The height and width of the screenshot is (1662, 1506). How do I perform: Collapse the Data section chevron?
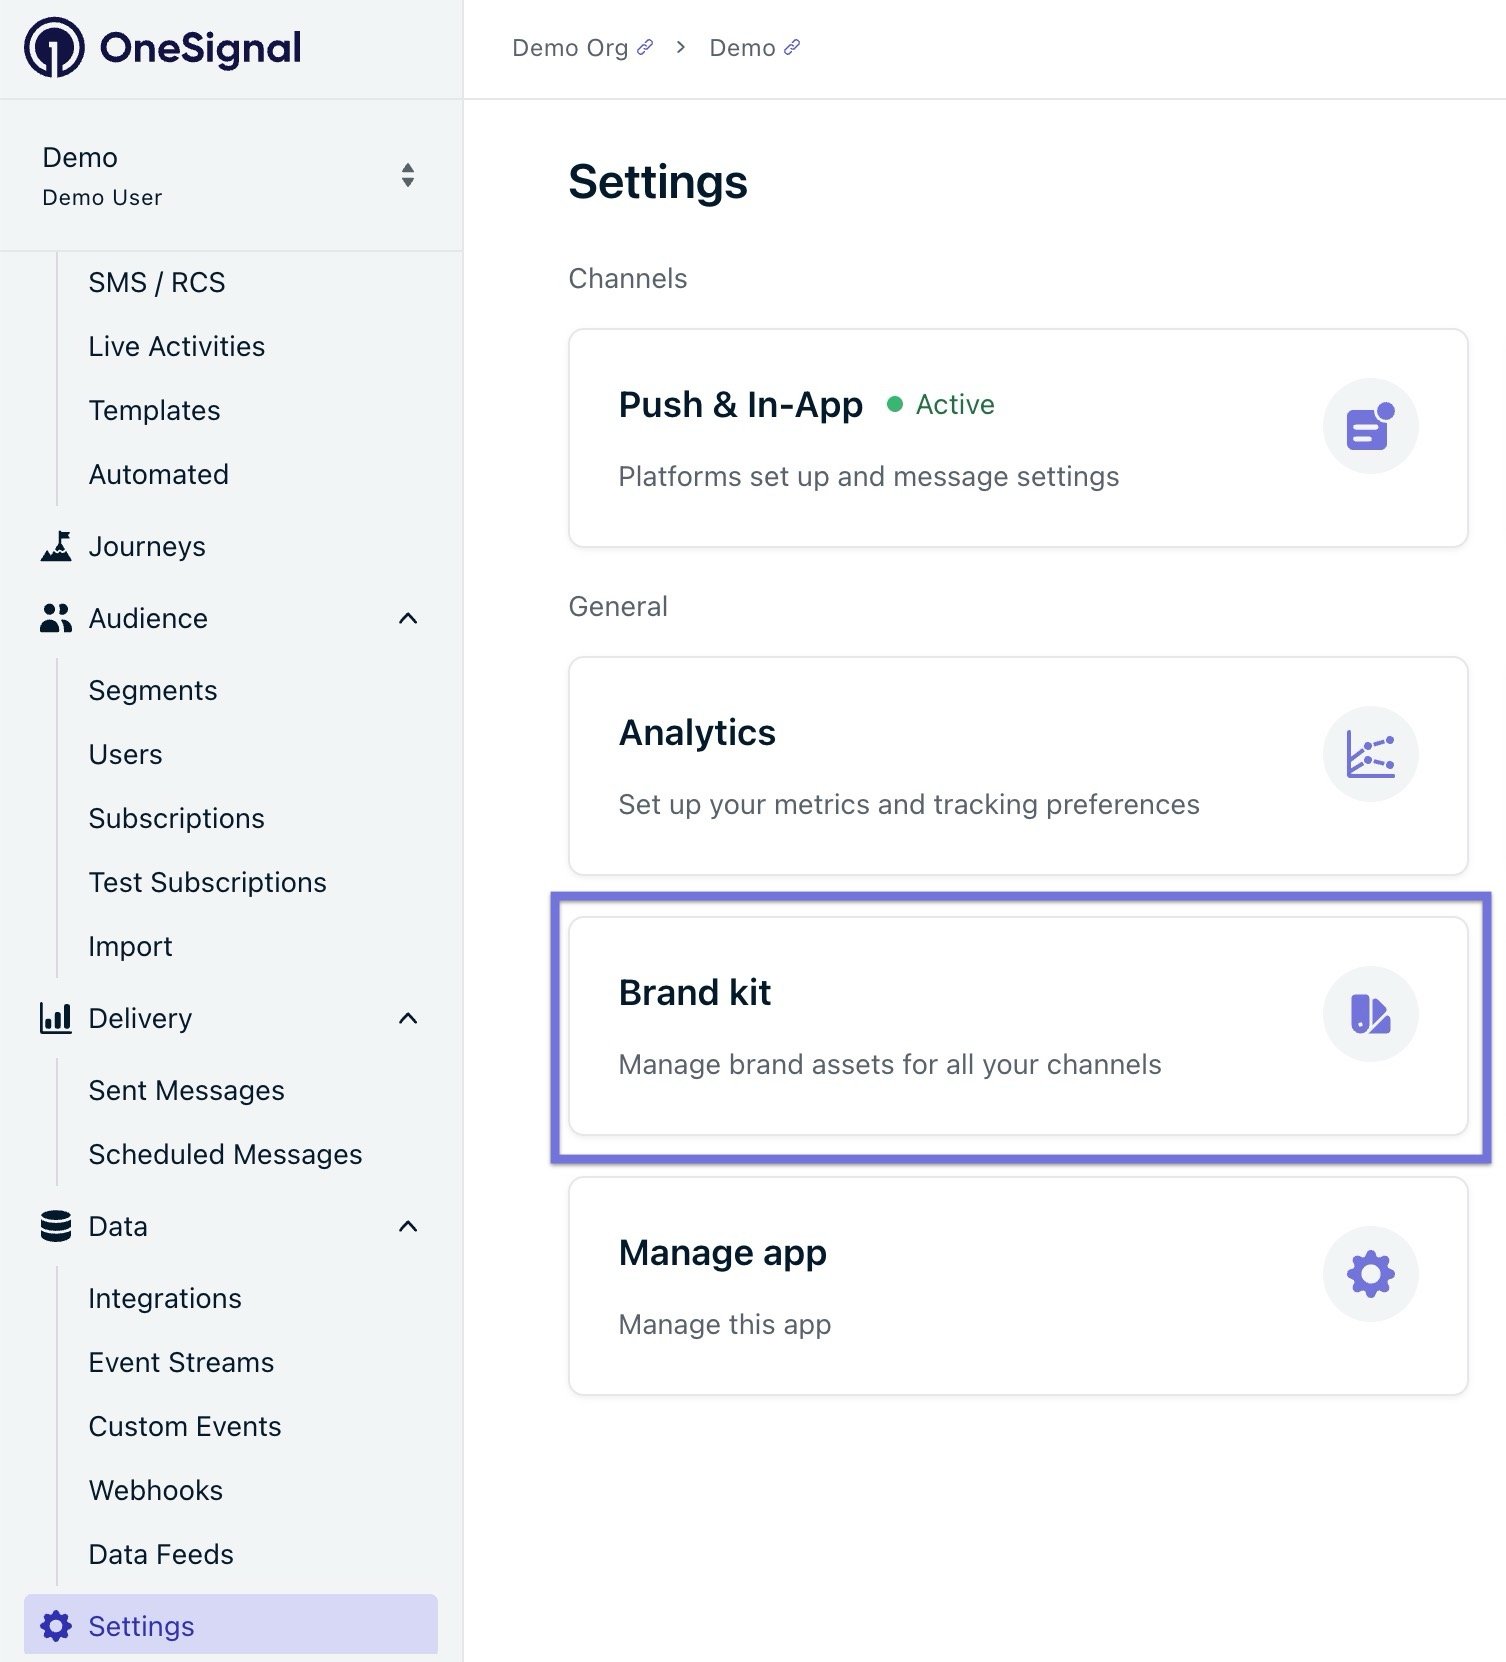(x=408, y=1226)
